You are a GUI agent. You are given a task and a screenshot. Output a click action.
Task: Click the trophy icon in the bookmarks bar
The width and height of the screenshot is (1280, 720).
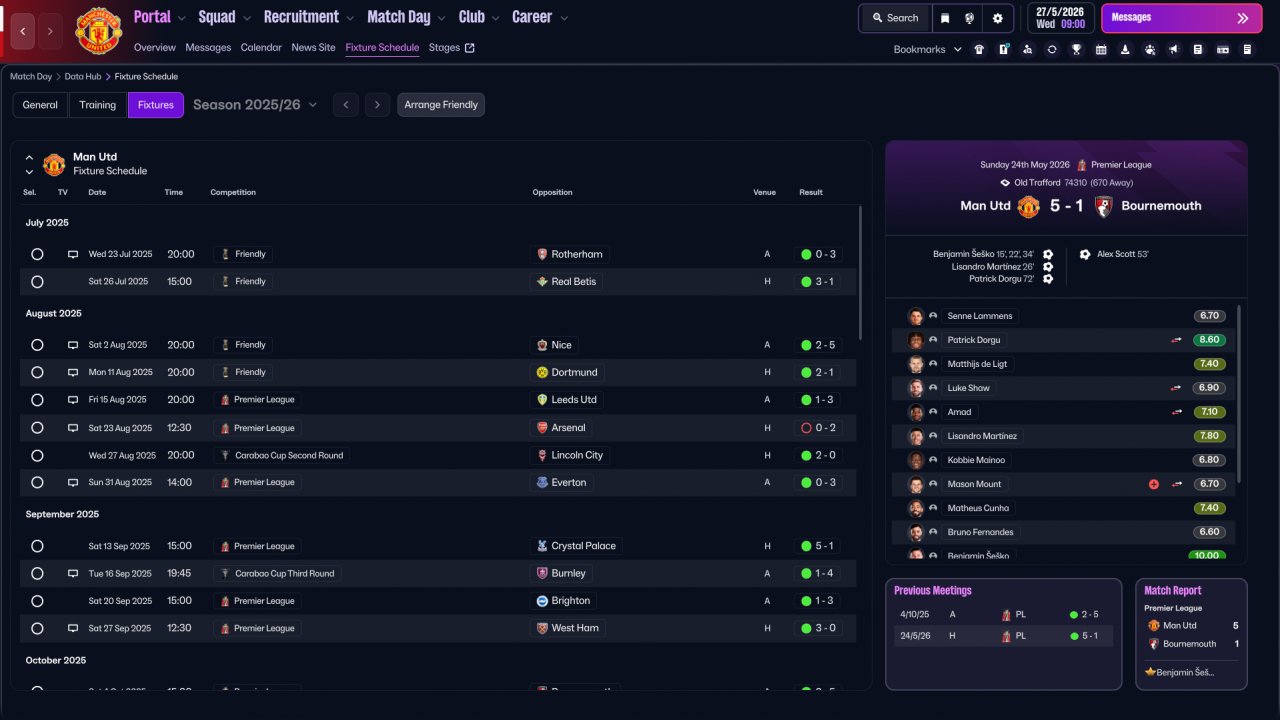(x=1076, y=49)
